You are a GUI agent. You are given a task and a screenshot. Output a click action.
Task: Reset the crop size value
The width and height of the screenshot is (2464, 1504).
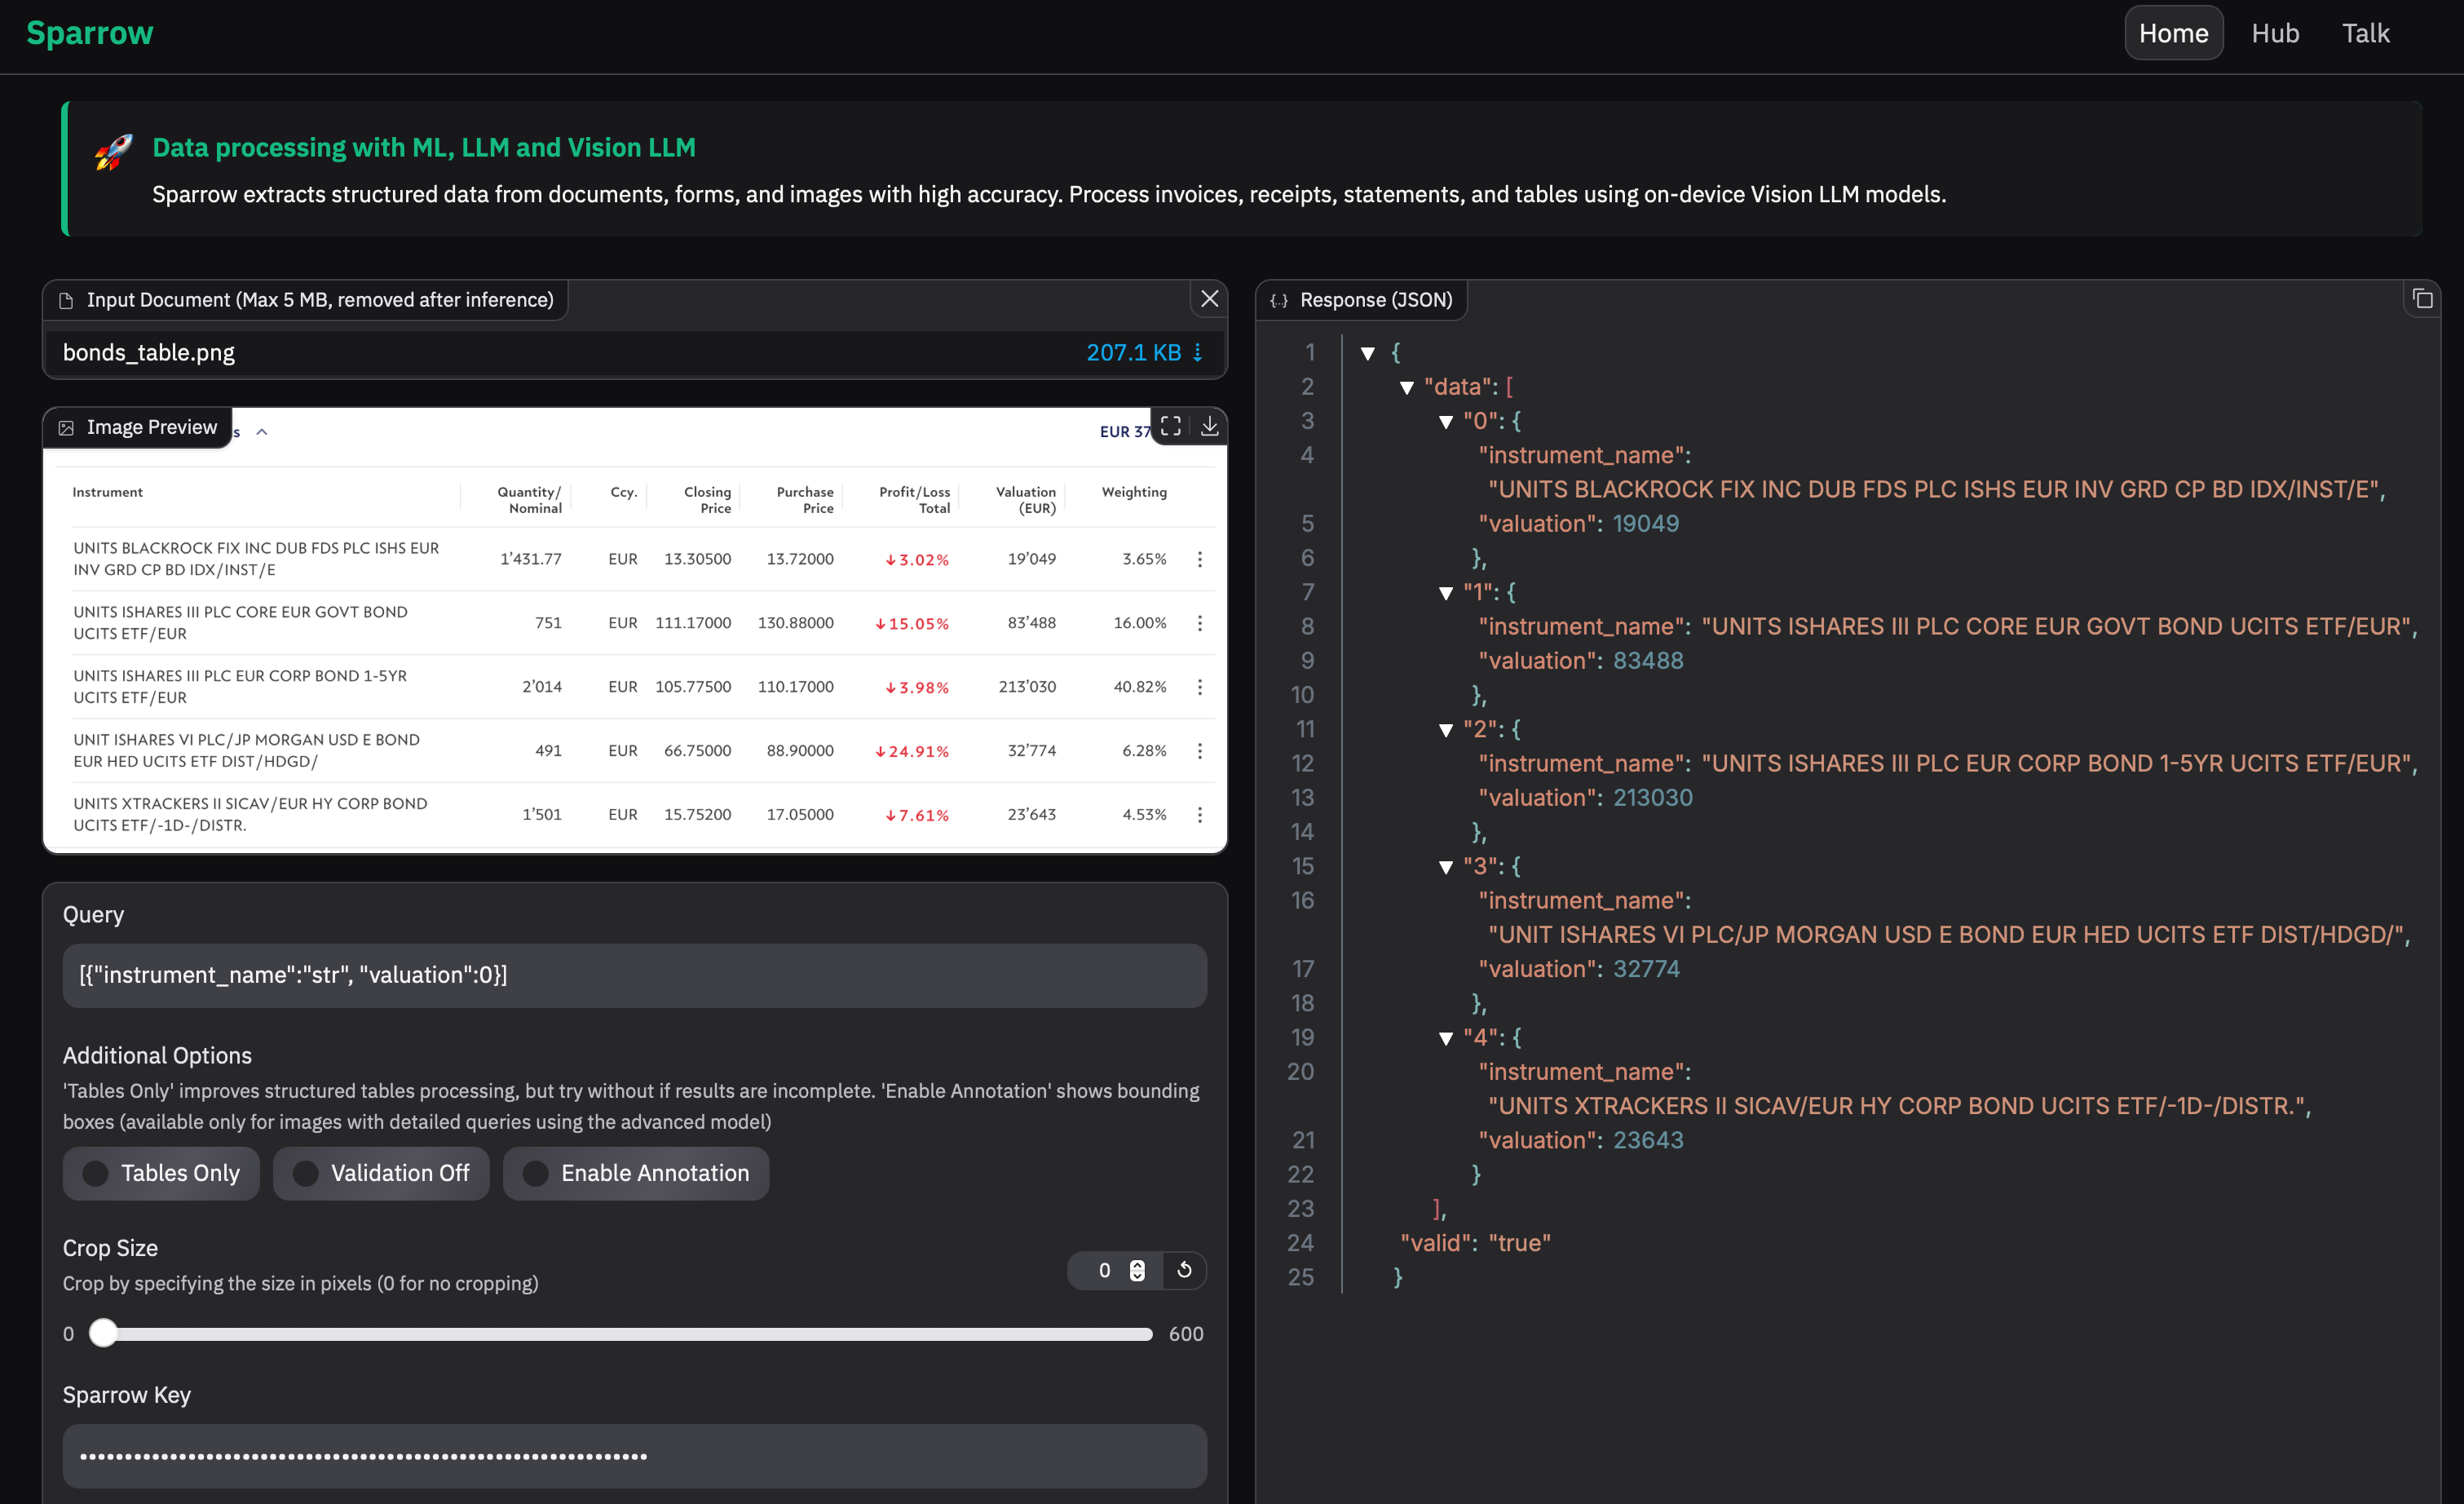[x=1184, y=1270]
